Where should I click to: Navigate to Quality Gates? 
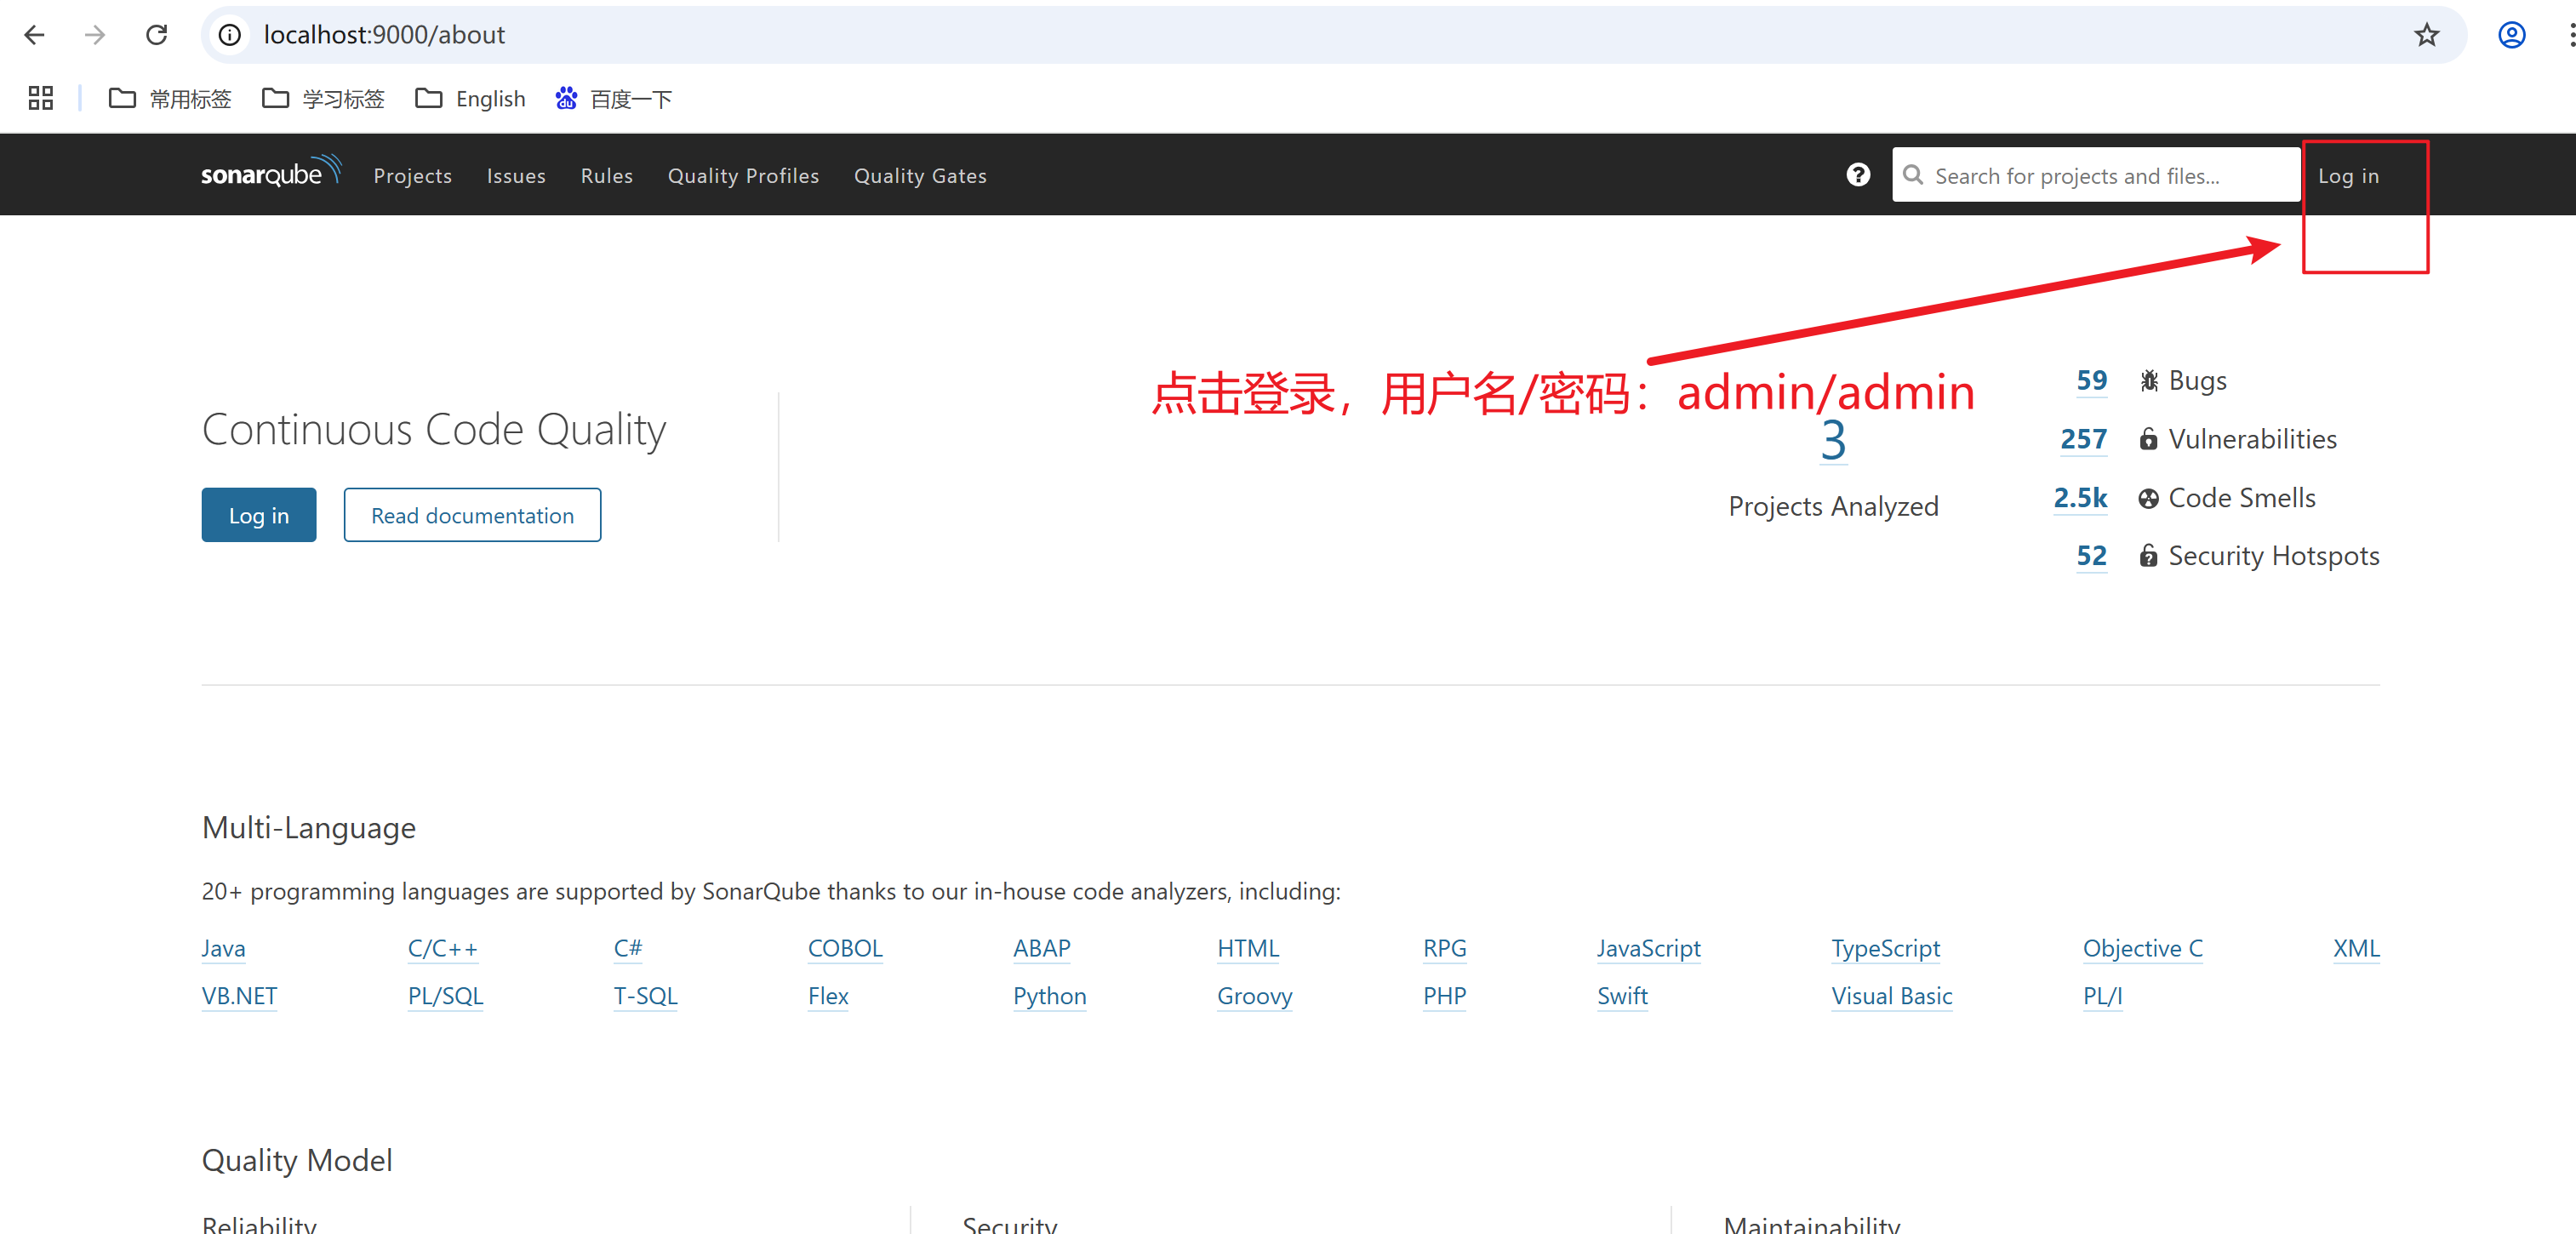click(919, 175)
